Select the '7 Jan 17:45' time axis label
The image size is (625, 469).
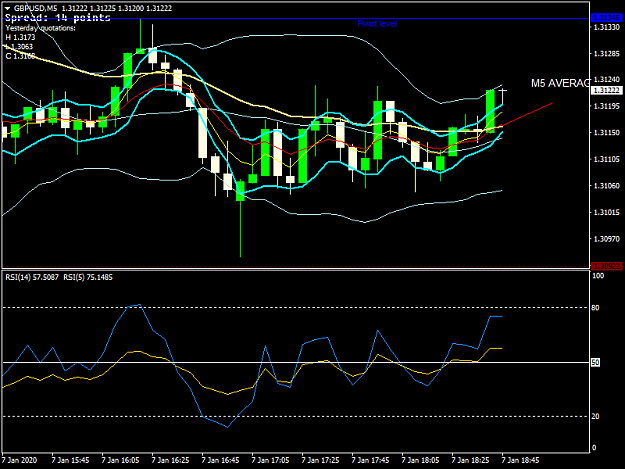(x=370, y=460)
